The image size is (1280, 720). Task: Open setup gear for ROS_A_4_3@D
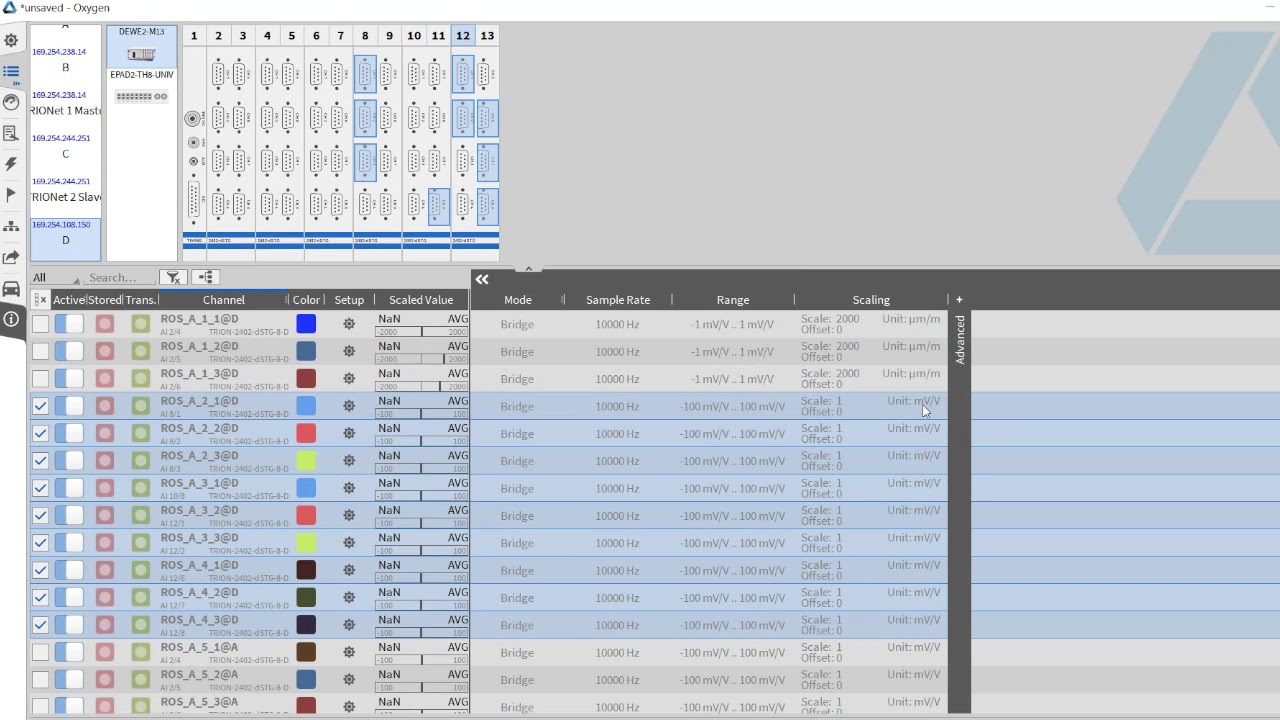[349, 625]
